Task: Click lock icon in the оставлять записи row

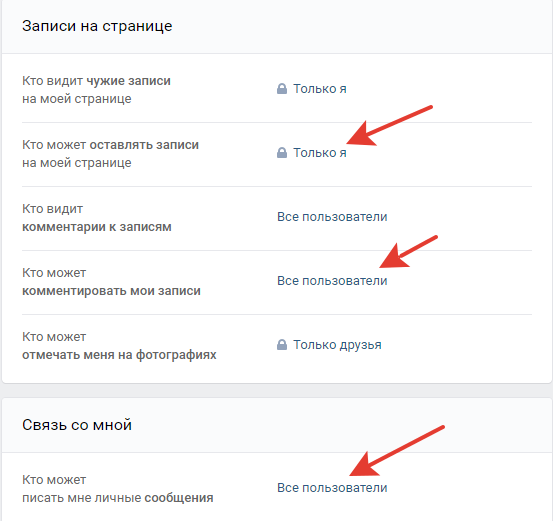Action: [282, 153]
